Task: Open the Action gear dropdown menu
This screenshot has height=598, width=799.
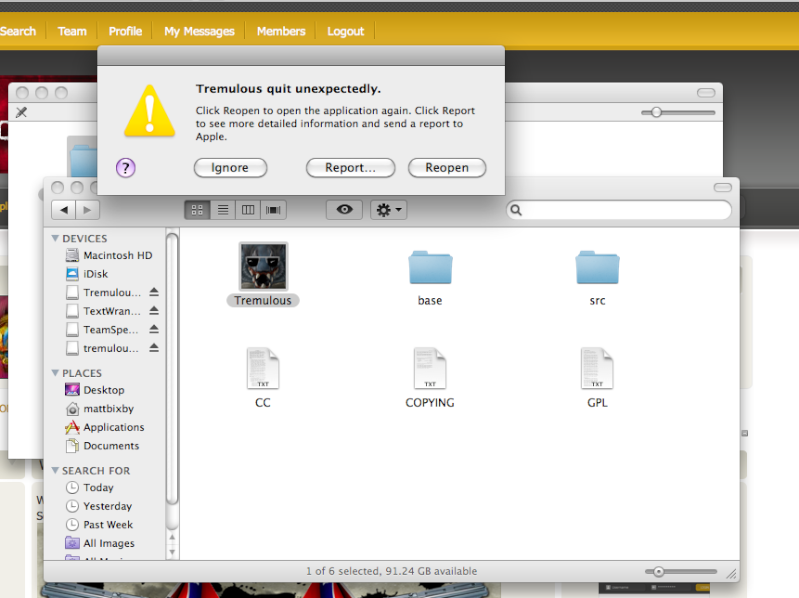Action: [389, 210]
